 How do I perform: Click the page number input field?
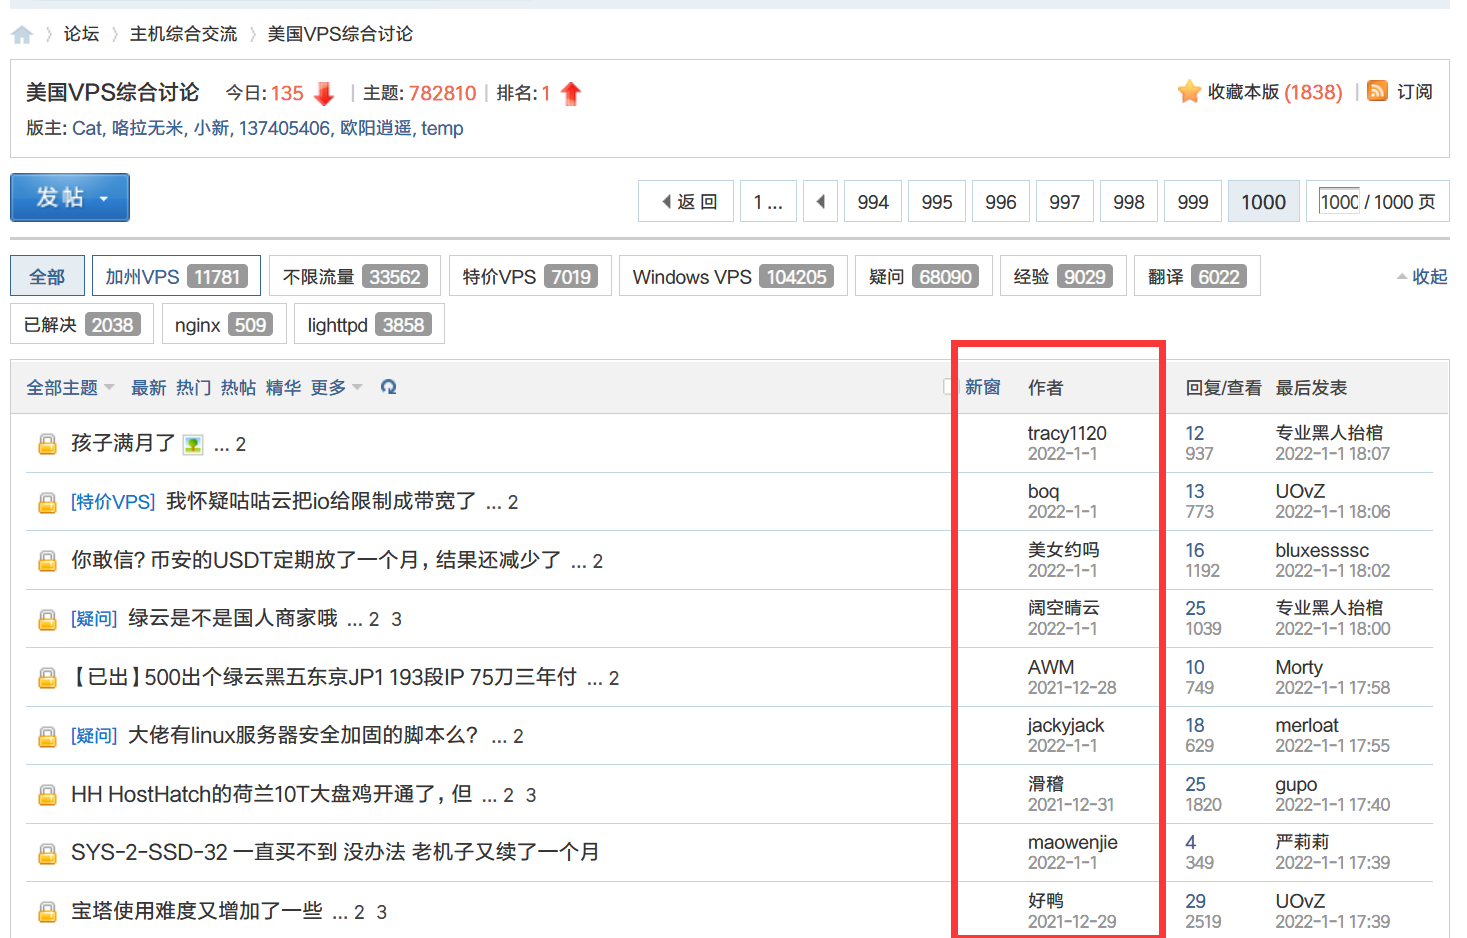1339,201
